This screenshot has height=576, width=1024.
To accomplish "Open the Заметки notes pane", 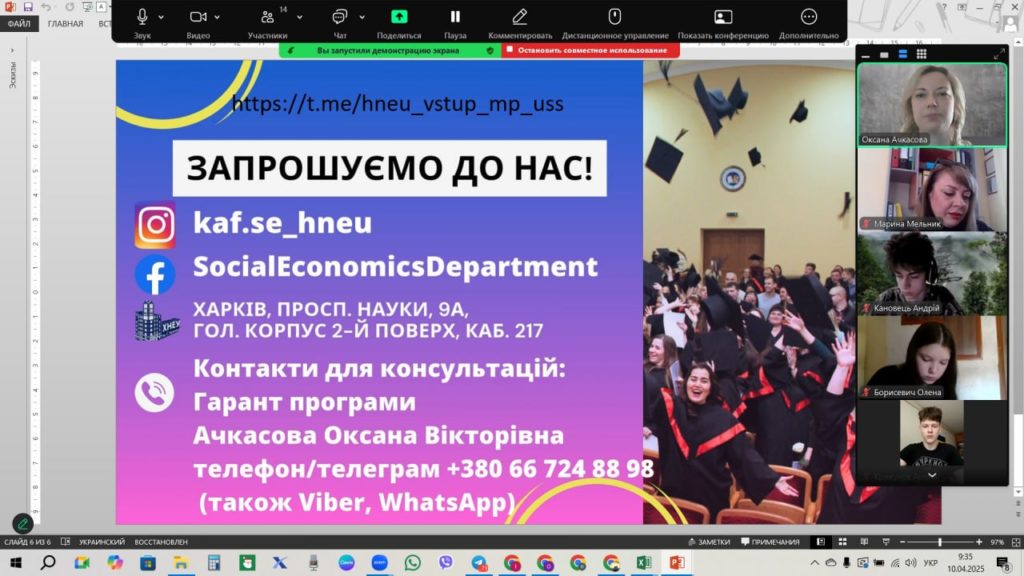I will pos(709,542).
